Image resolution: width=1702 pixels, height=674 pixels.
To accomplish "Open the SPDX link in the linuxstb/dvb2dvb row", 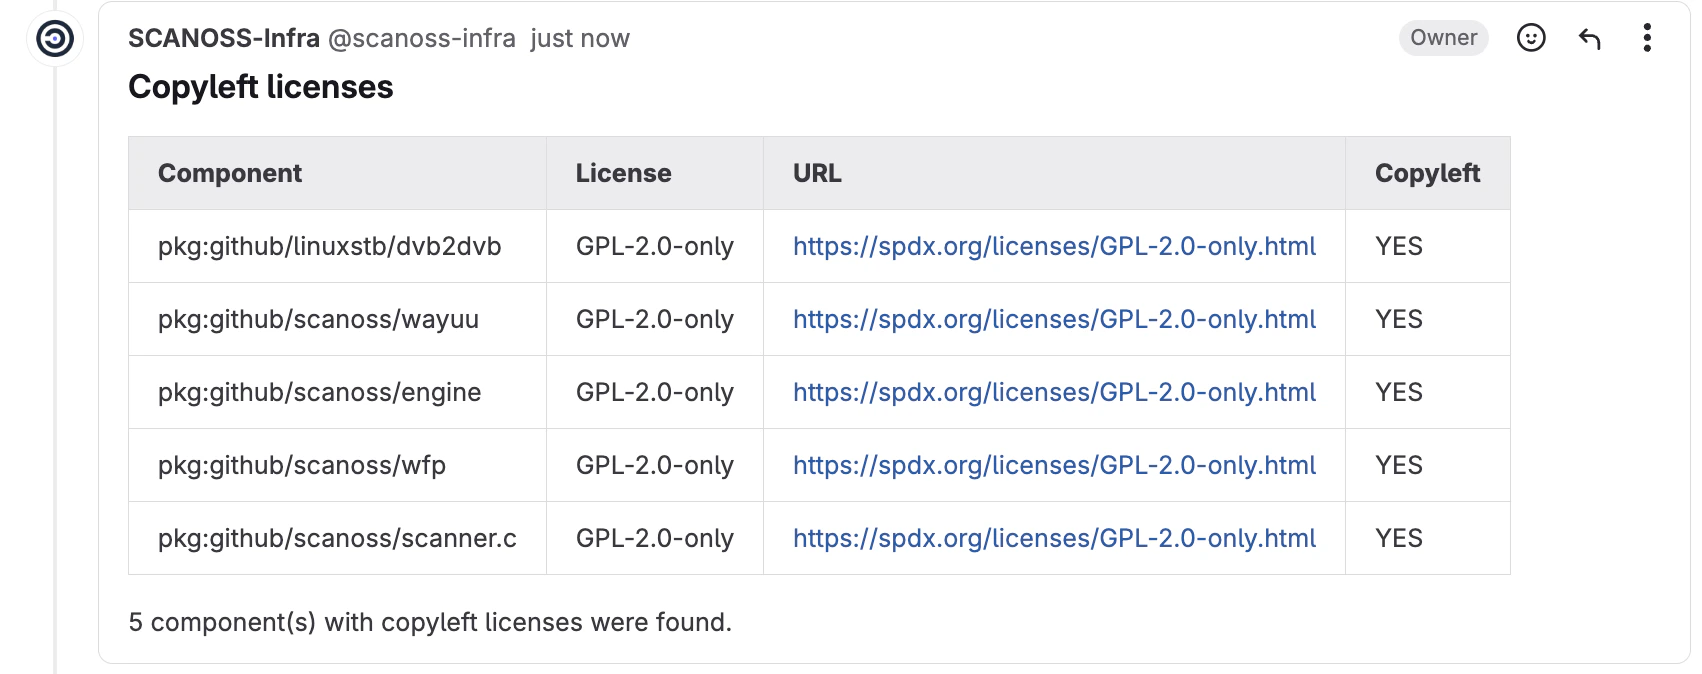I will pyautogui.click(x=1054, y=246).
